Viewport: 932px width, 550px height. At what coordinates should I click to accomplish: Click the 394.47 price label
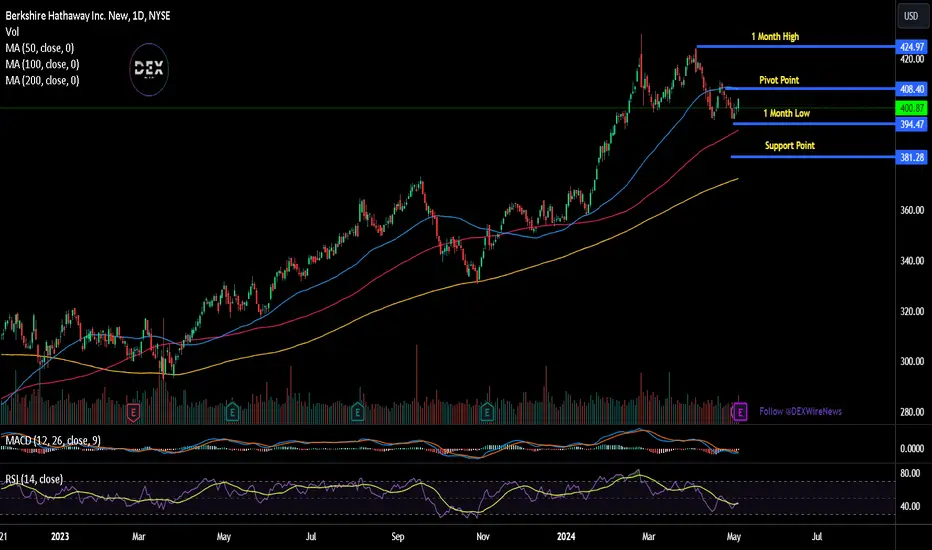[x=911, y=124]
